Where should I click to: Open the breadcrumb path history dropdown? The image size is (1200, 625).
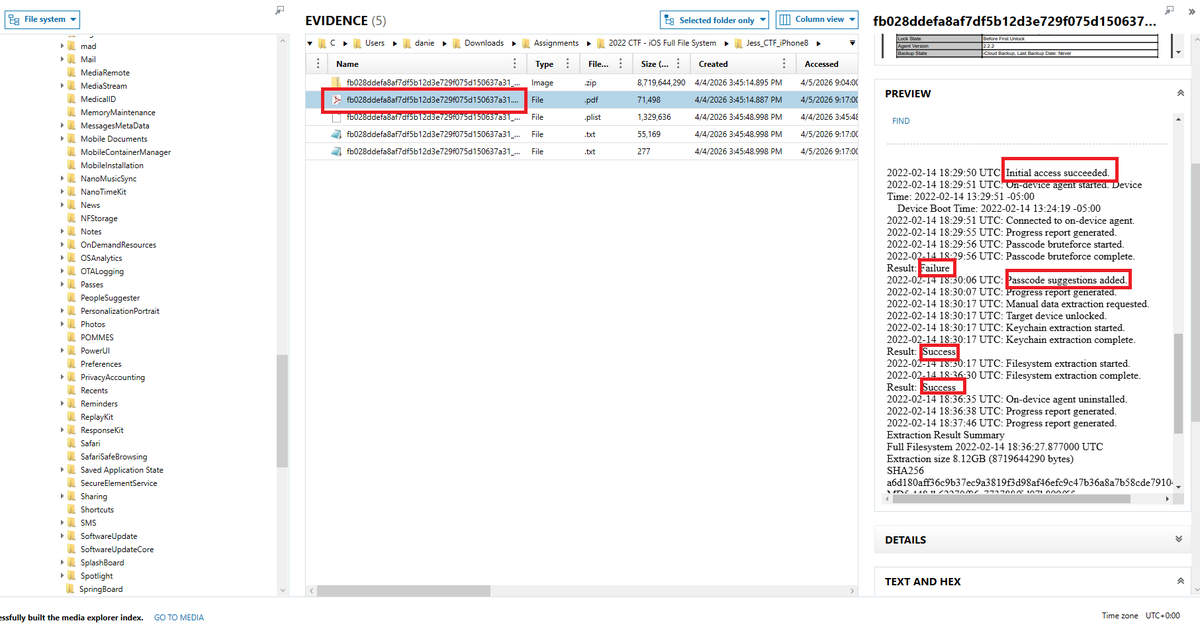(x=851, y=43)
